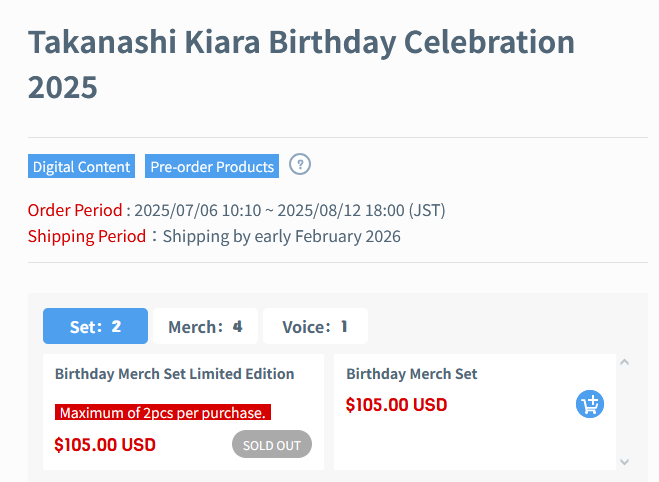Open the Voice: 1 tab
The width and height of the screenshot is (659, 482).
click(x=315, y=326)
